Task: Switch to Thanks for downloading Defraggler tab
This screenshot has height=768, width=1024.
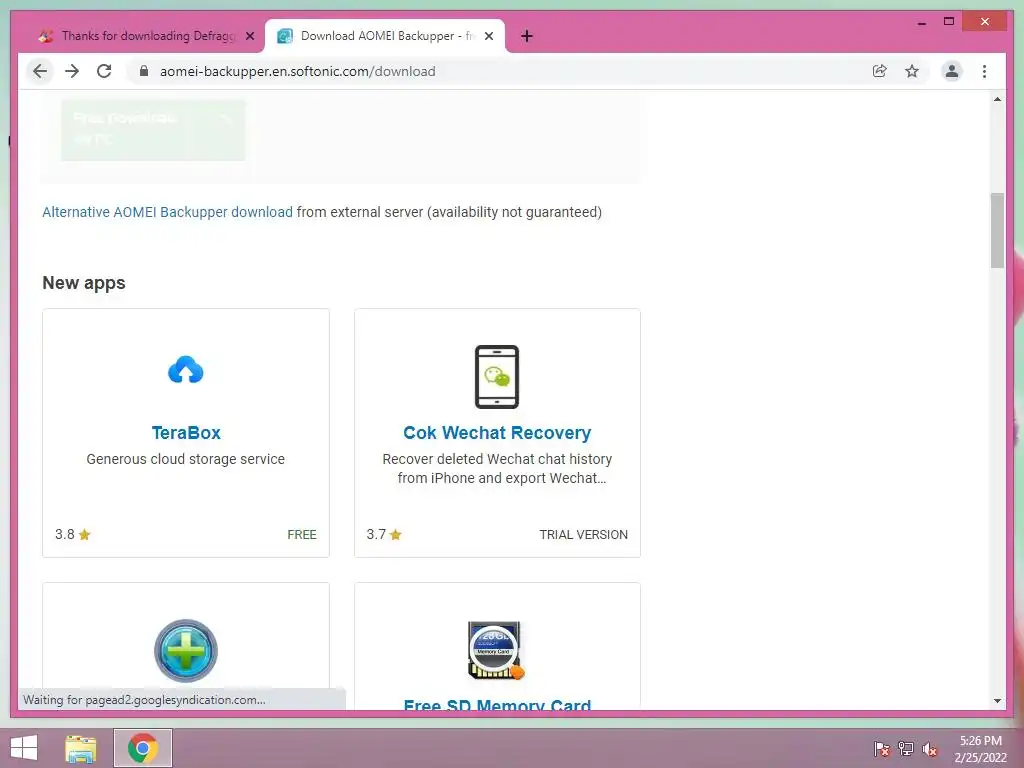Action: [146, 36]
